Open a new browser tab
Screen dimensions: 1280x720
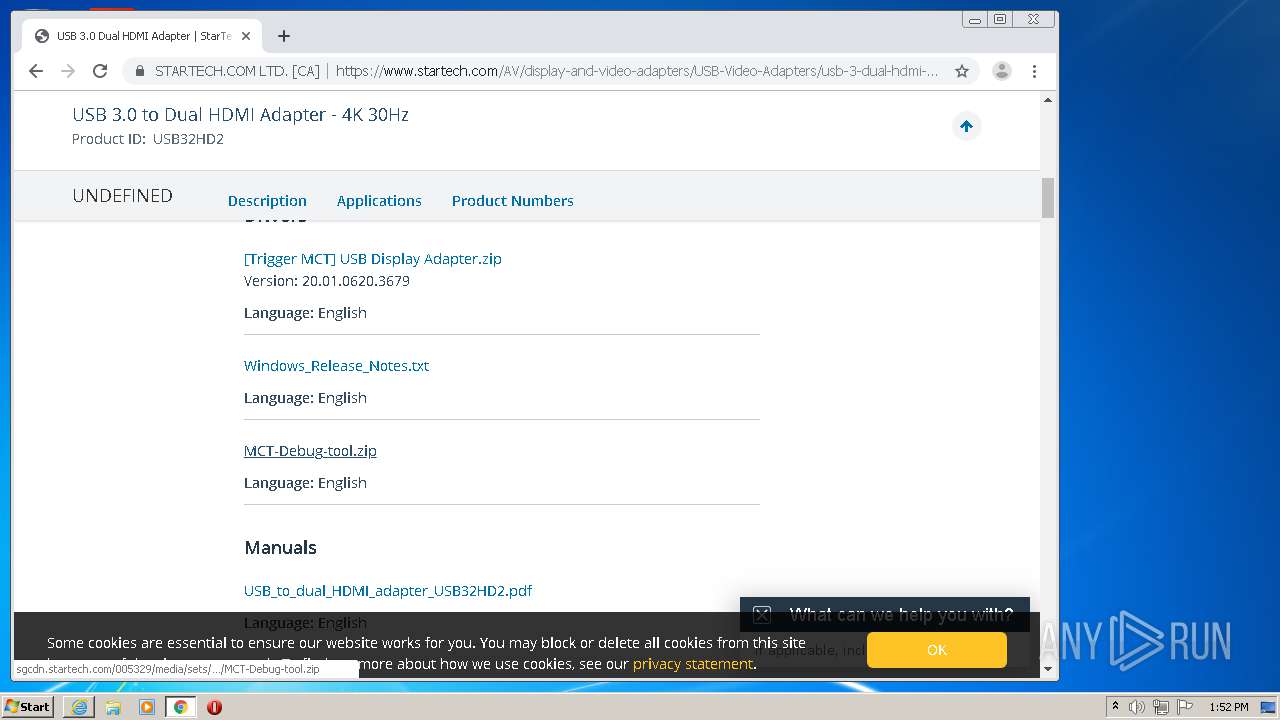click(x=284, y=36)
